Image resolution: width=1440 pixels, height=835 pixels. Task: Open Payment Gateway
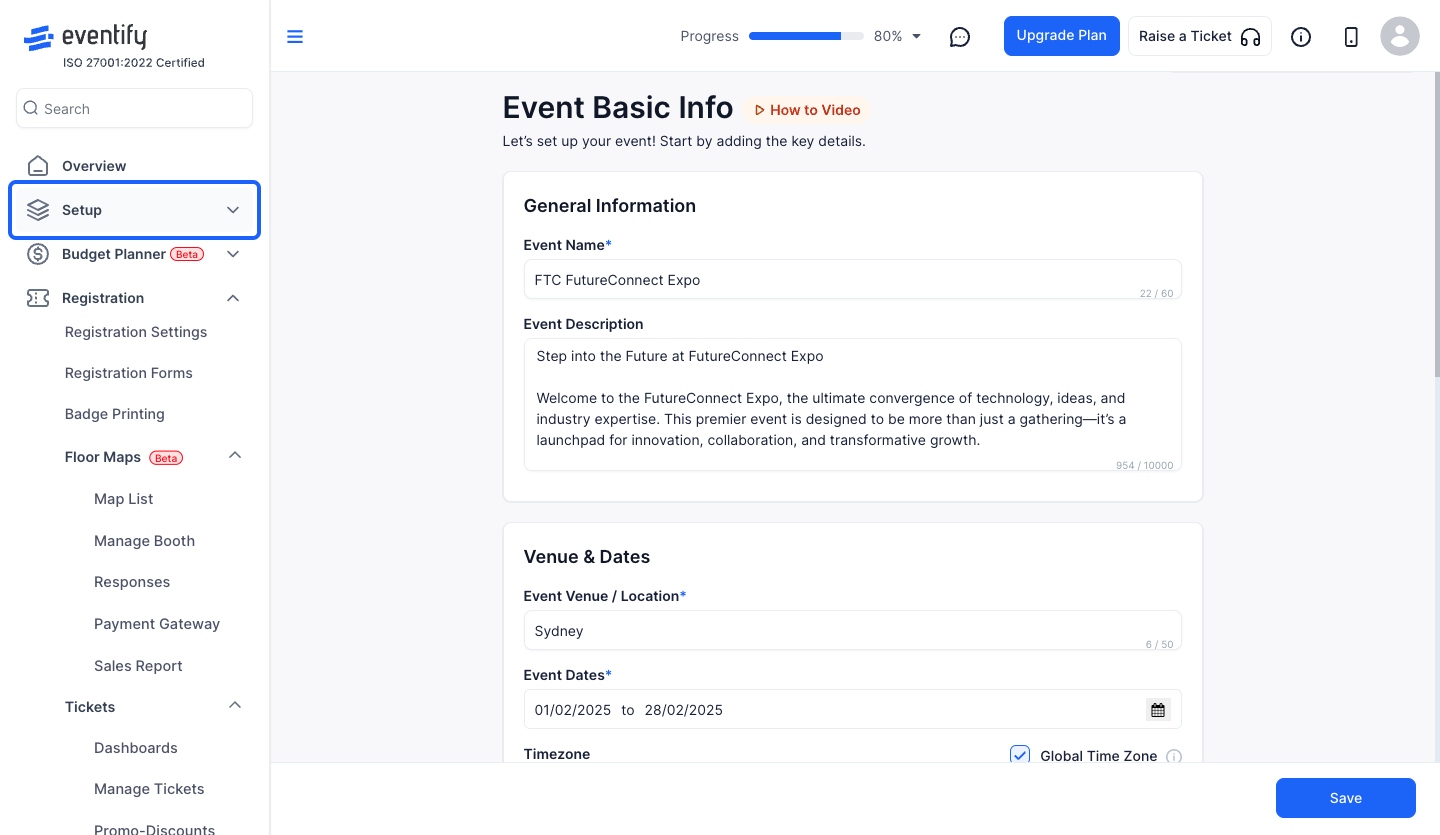pos(157,624)
